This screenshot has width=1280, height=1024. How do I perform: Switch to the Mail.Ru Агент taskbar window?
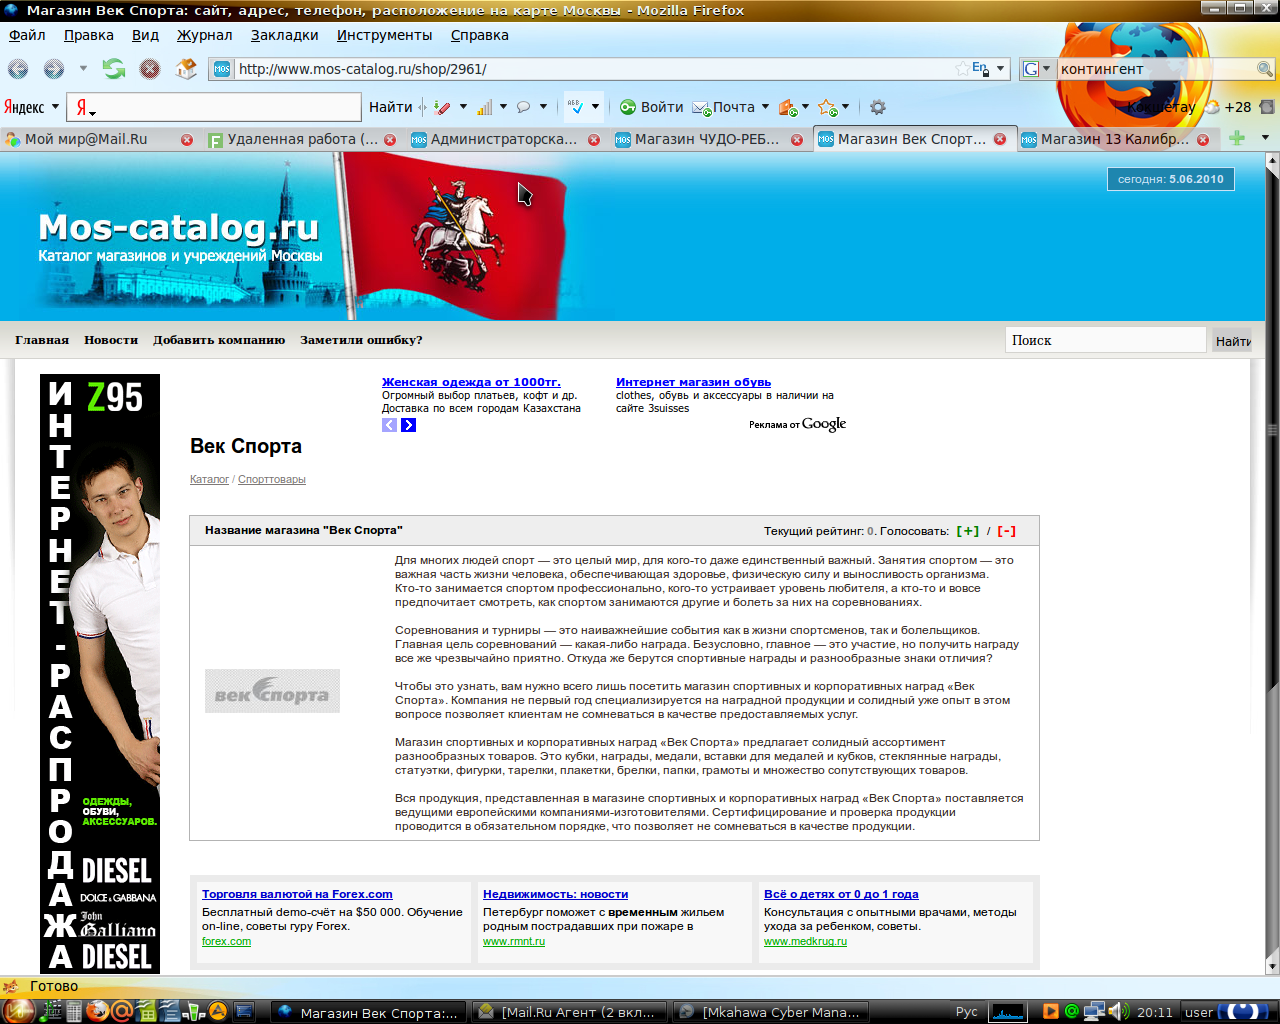(x=568, y=1012)
